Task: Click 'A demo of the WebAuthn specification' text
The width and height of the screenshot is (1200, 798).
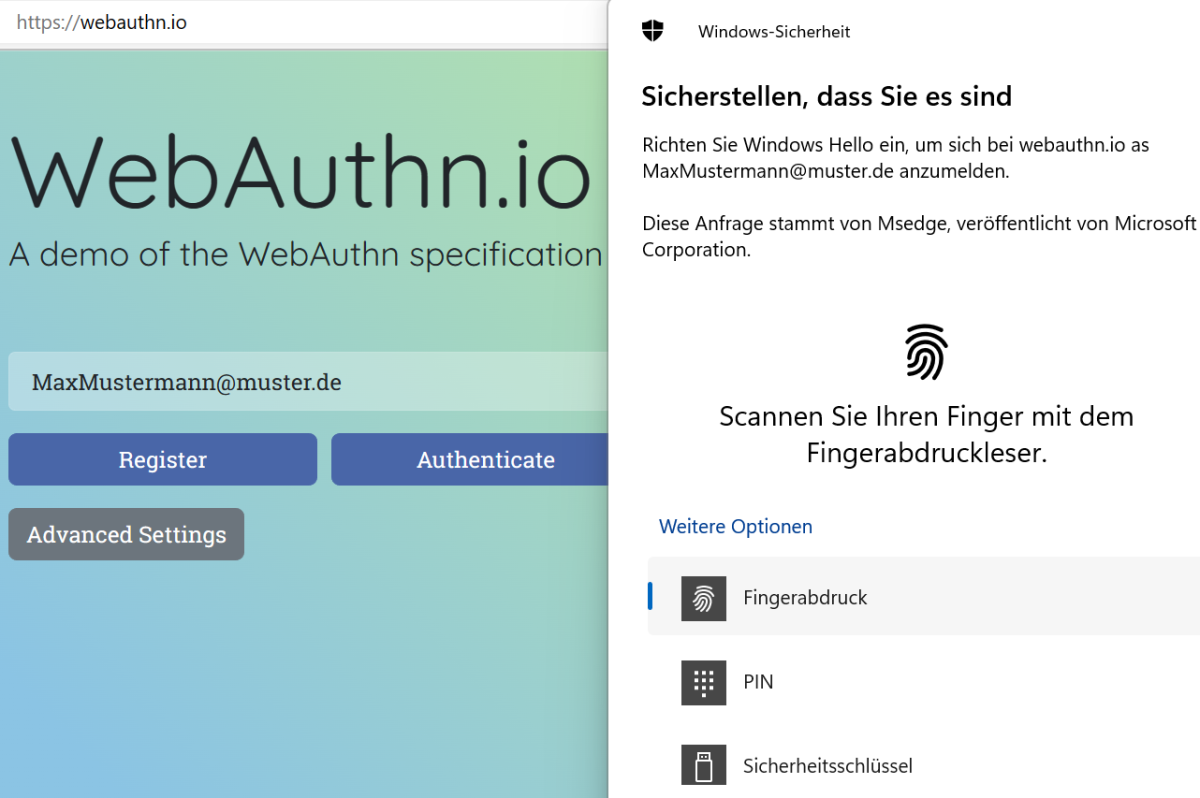Action: (x=306, y=255)
